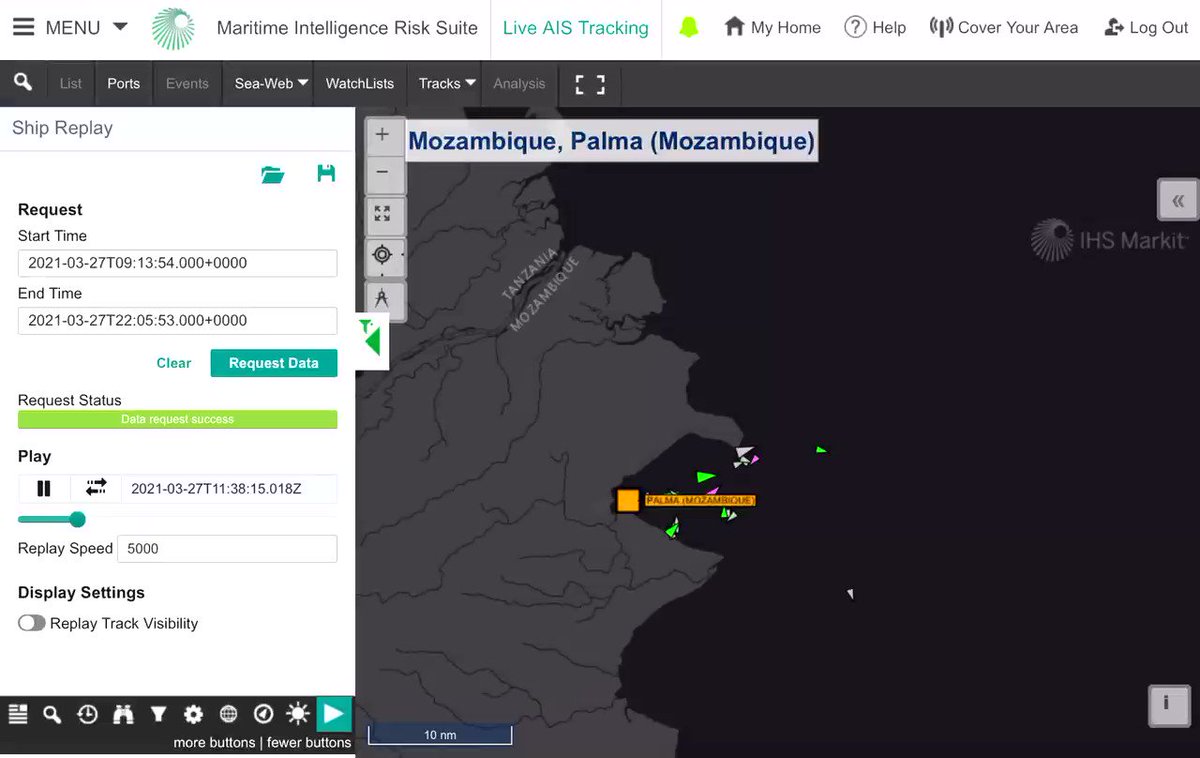Click the search magnifier in top toolbar
The image size is (1200, 758).
point(22,83)
